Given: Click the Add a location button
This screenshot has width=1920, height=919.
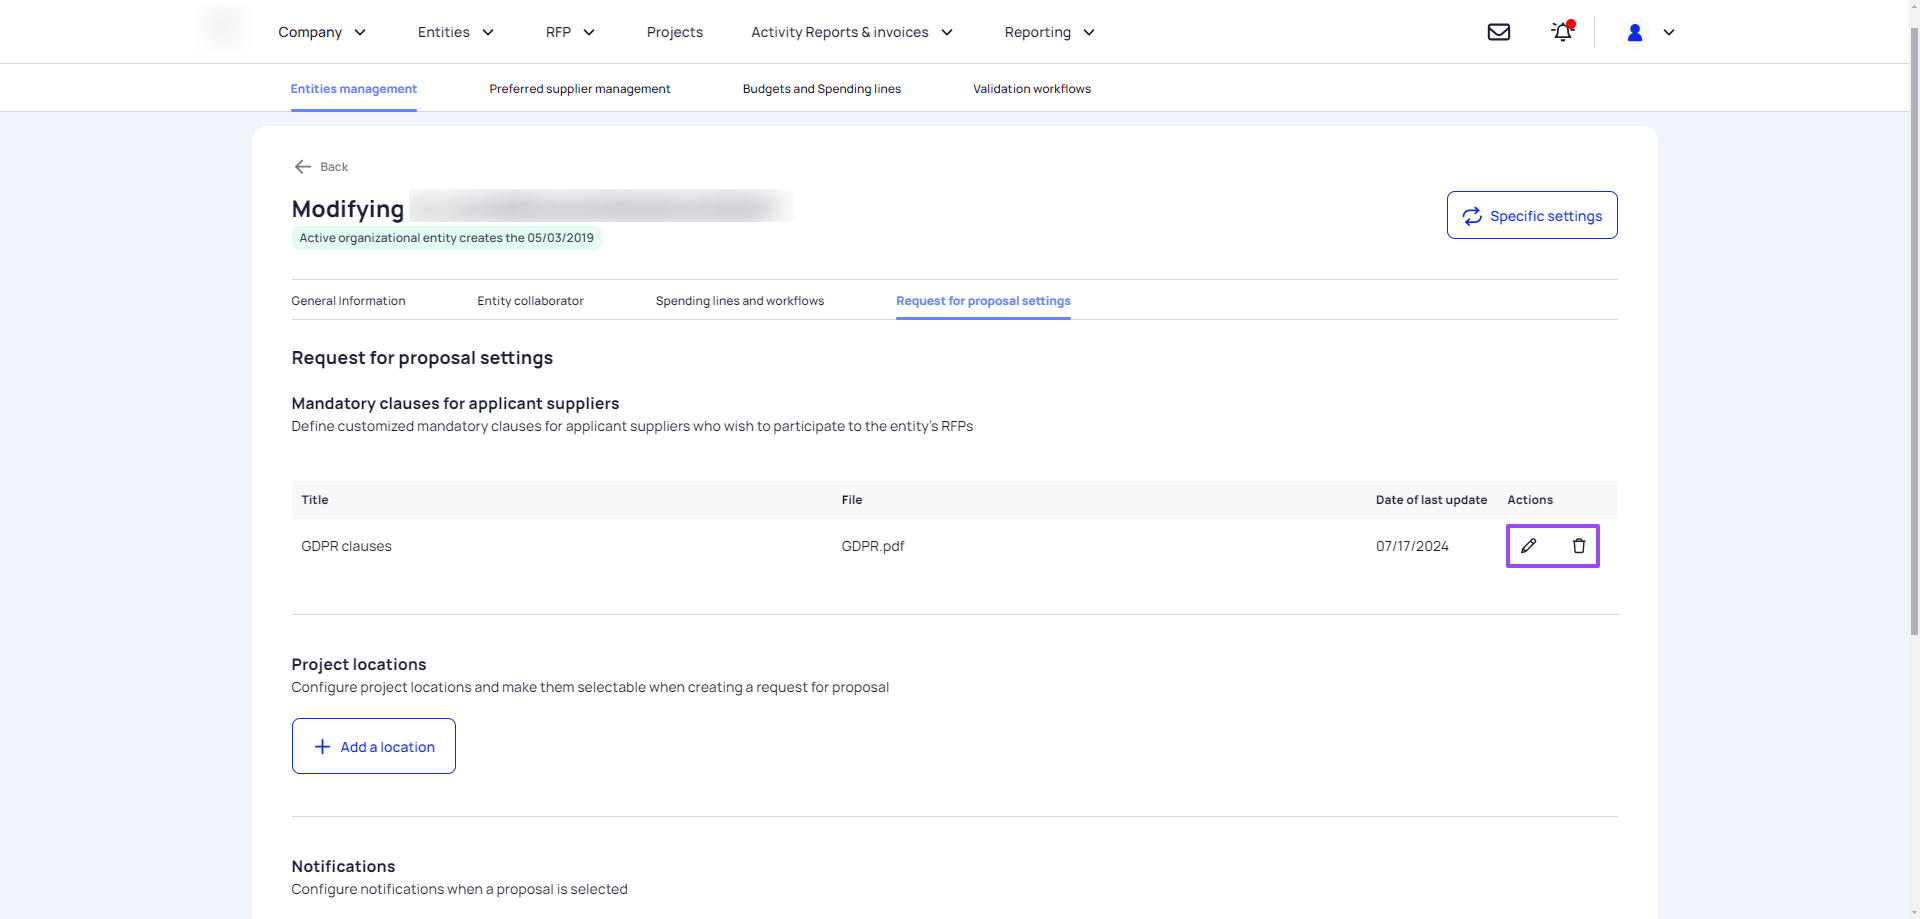Looking at the screenshot, I should 374,746.
